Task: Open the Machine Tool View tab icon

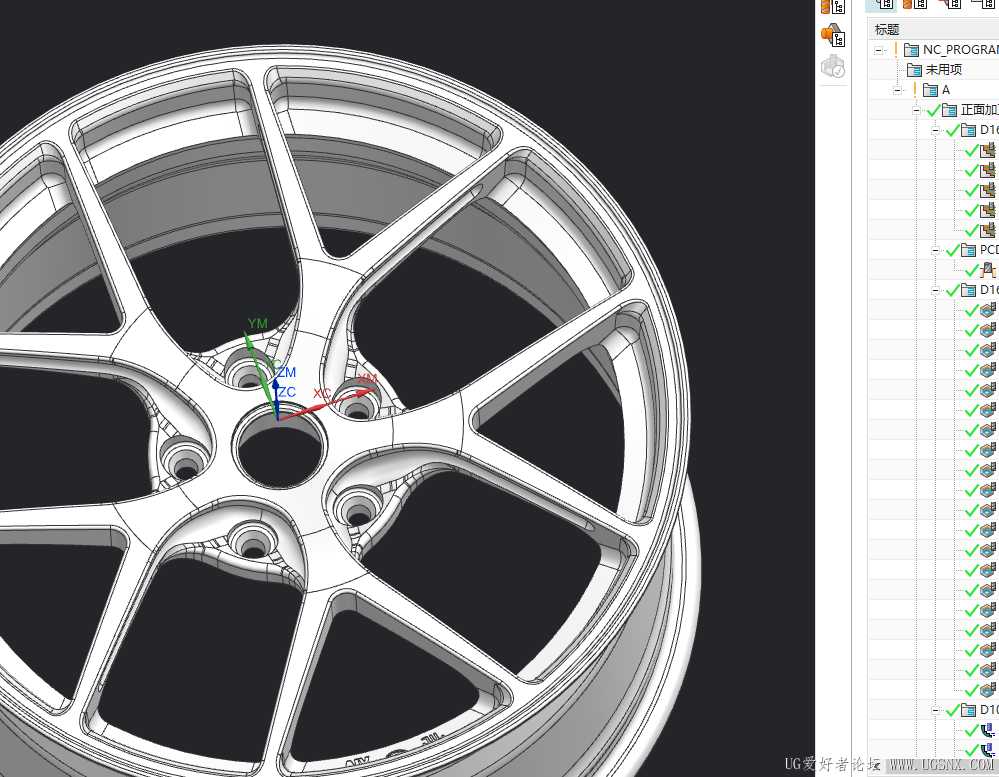Action: pyautogui.click(x=916, y=4)
